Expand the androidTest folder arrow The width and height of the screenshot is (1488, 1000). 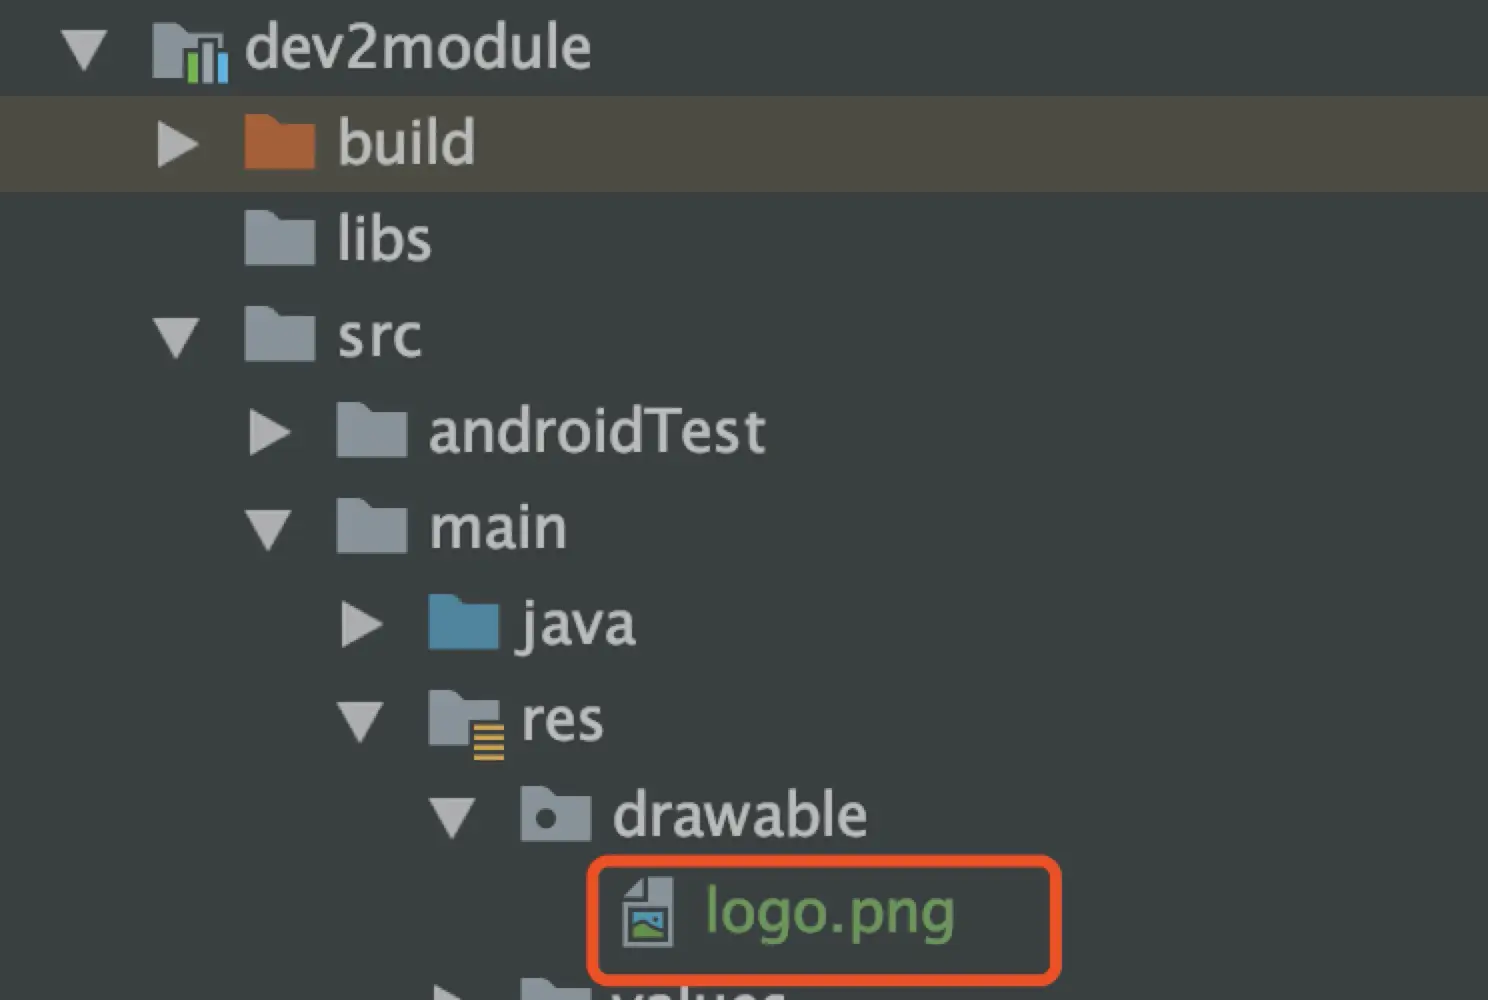pos(269,432)
